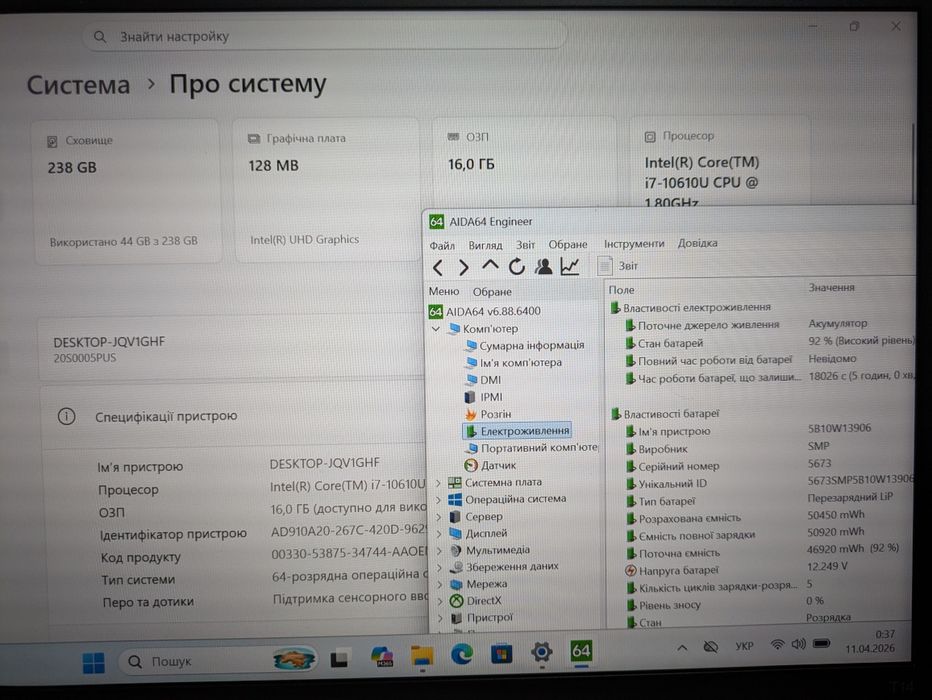This screenshot has height=700, width=932.
Task: Open the volume speaker tray icon
Action: [x=798, y=644]
